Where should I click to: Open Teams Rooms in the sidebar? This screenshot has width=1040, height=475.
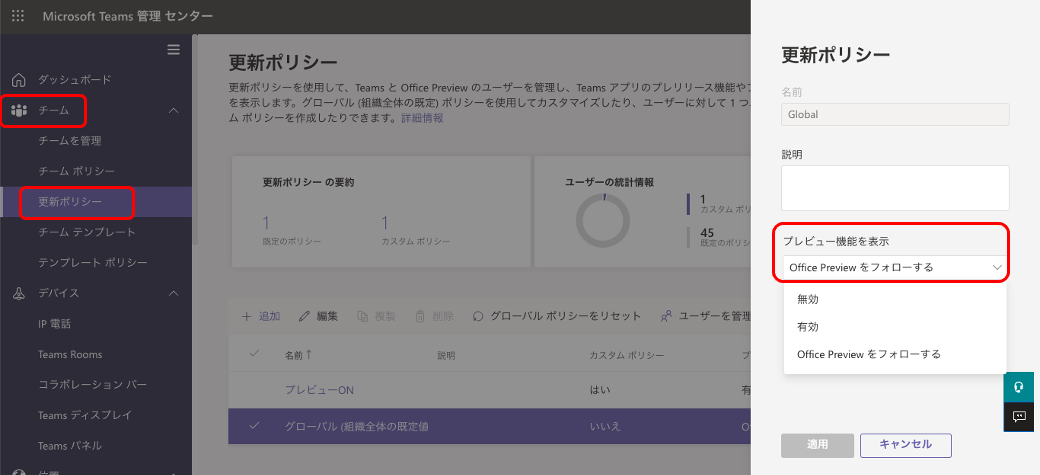click(x=70, y=354)
